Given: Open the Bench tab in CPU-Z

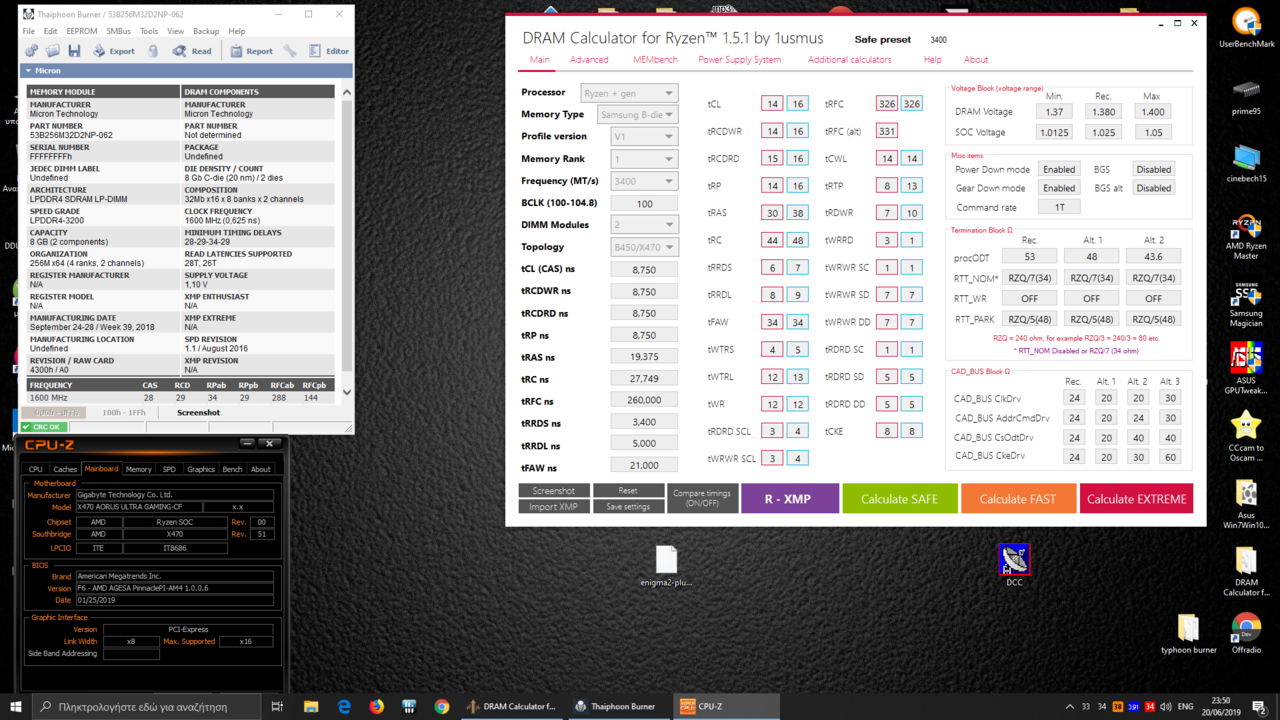Looking at the screenshot, I should [x=232, y=469].
